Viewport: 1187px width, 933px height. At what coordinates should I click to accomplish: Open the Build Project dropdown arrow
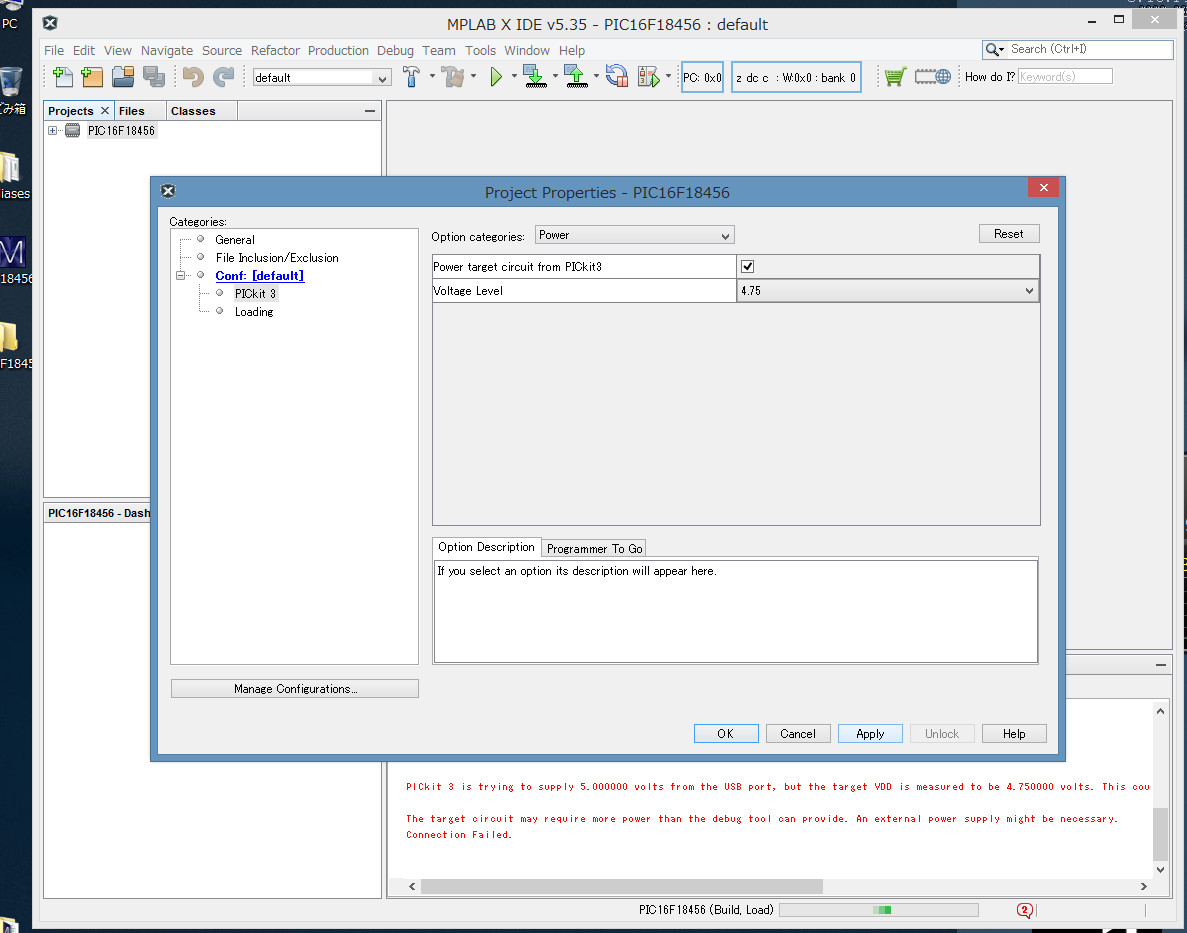432,76
